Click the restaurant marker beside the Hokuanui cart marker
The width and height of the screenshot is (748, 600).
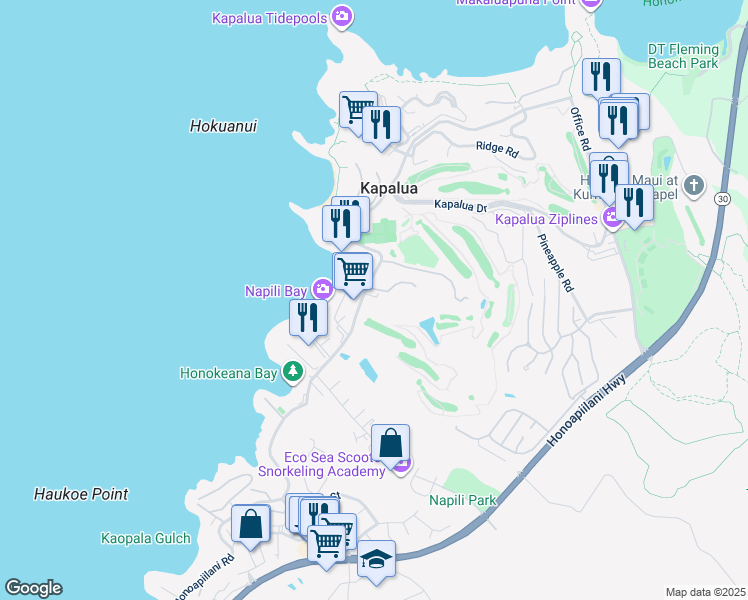pos(381,125)
